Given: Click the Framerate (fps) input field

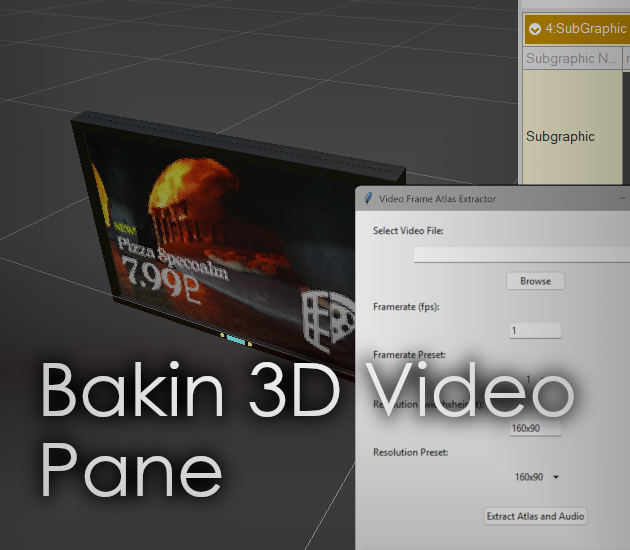Looking at the screenshot, I should [x=535, y=330].
